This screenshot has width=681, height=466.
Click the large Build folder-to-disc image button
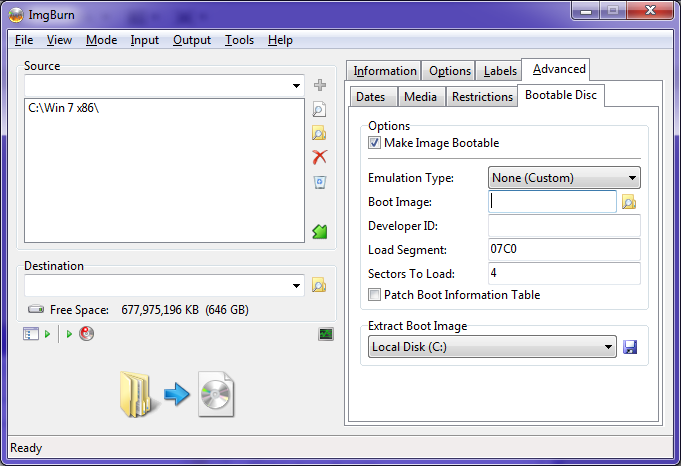177,394
